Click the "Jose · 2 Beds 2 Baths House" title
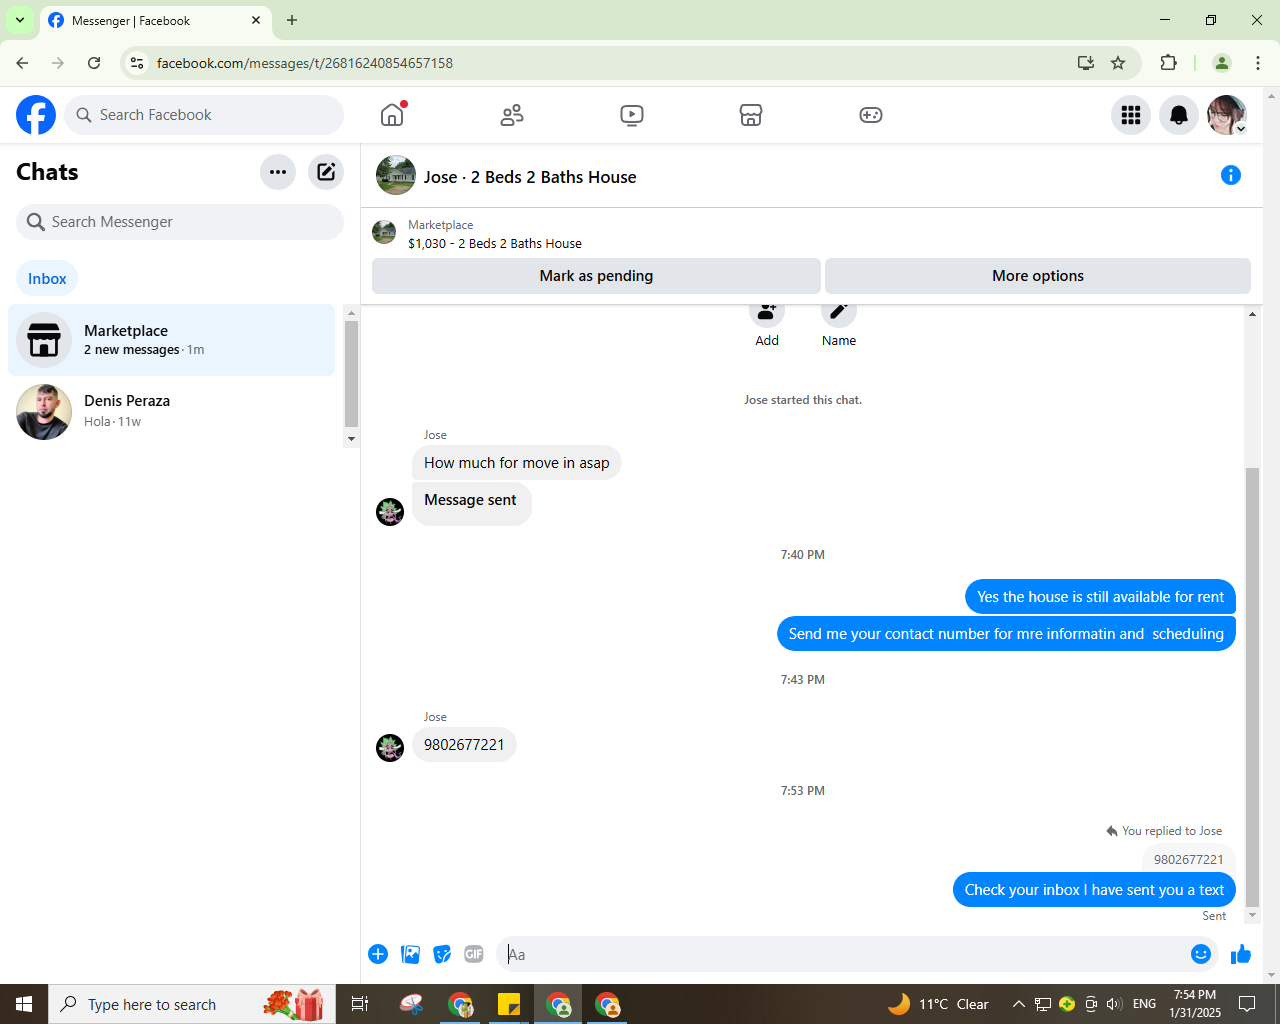 [x=530, y=177]
